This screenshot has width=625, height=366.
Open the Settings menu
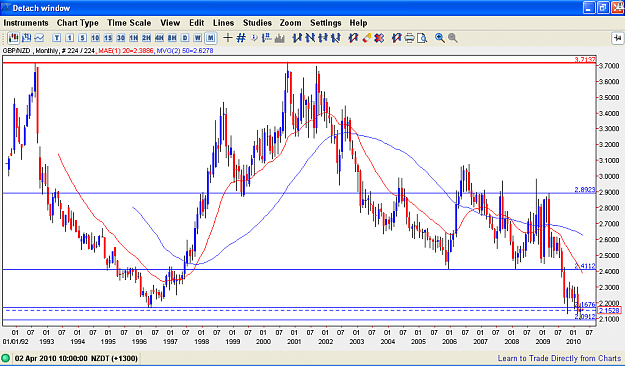(x=325, y=23)
